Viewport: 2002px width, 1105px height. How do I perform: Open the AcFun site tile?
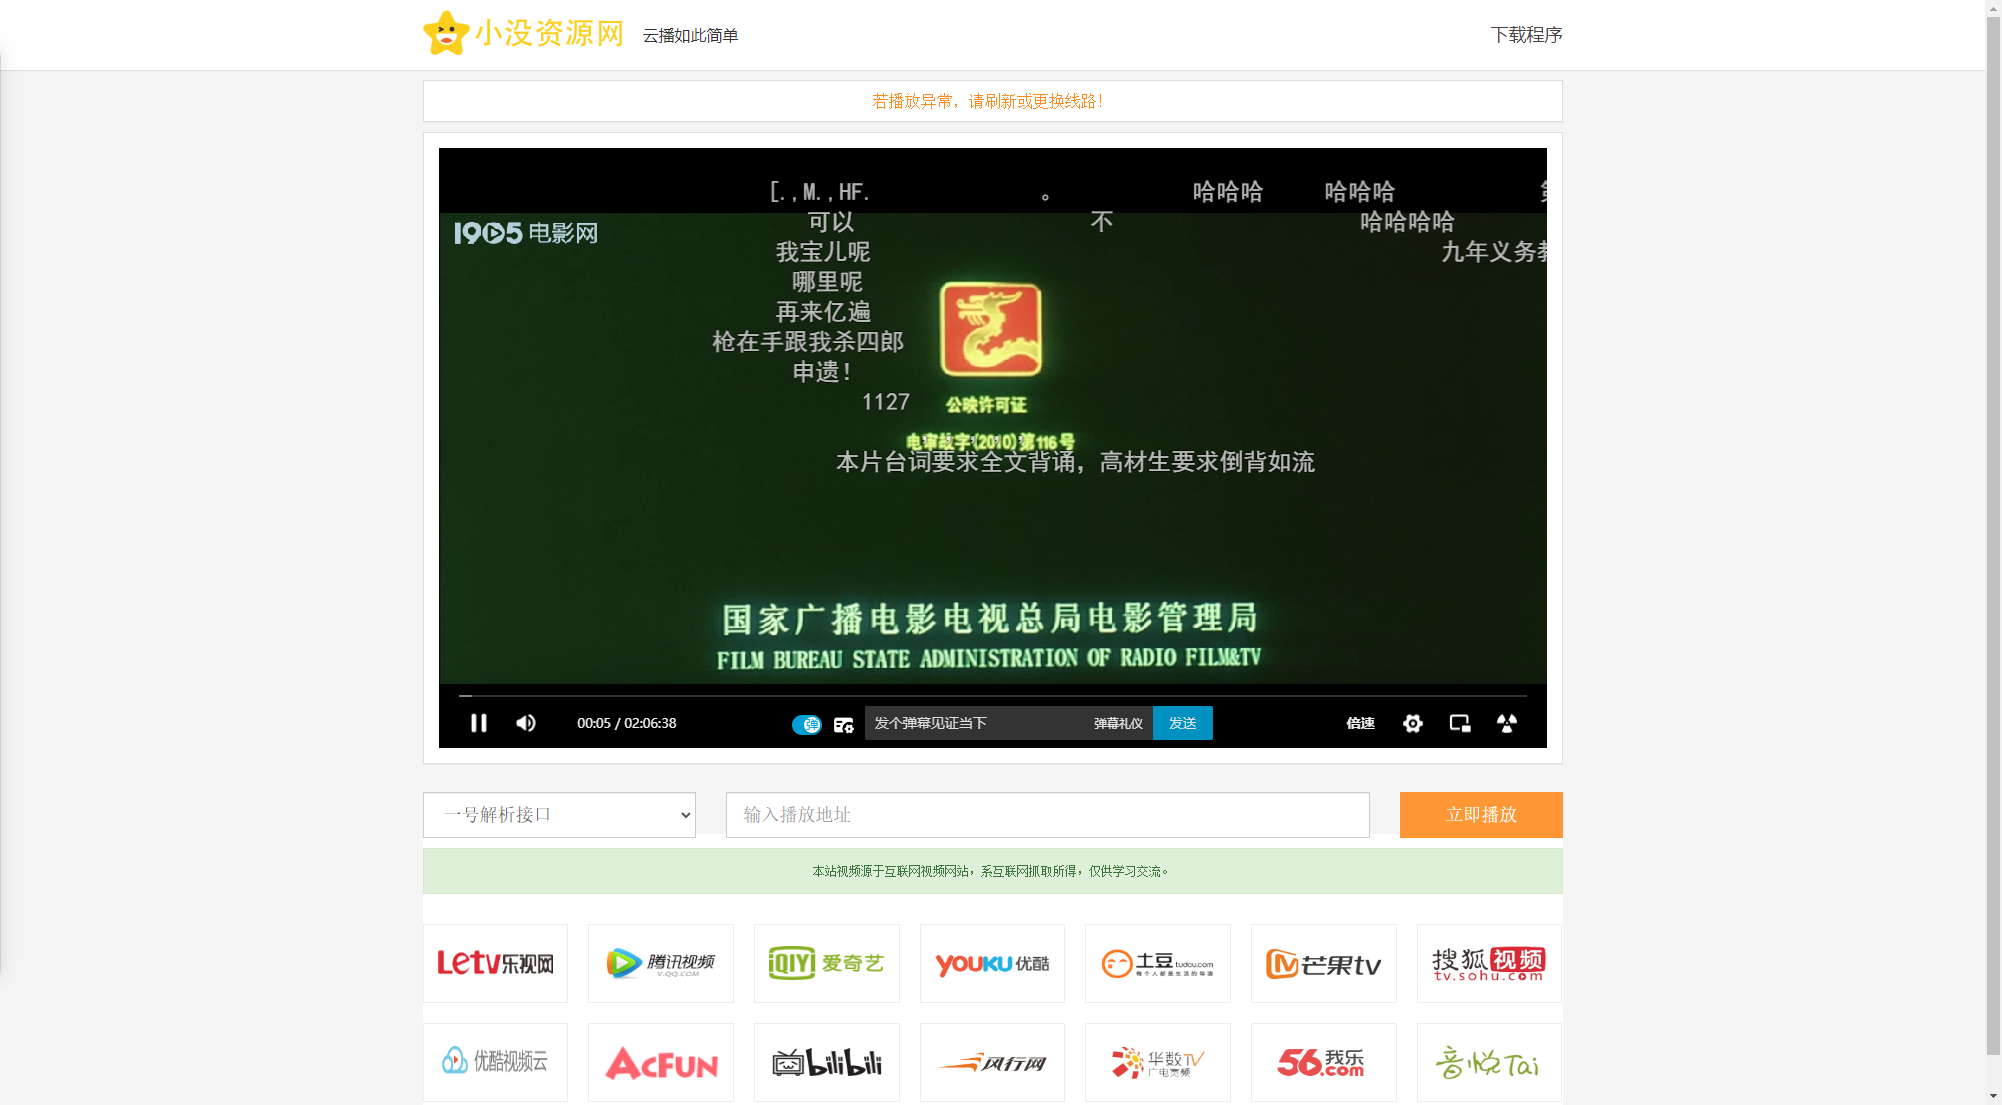(661, 1062)
